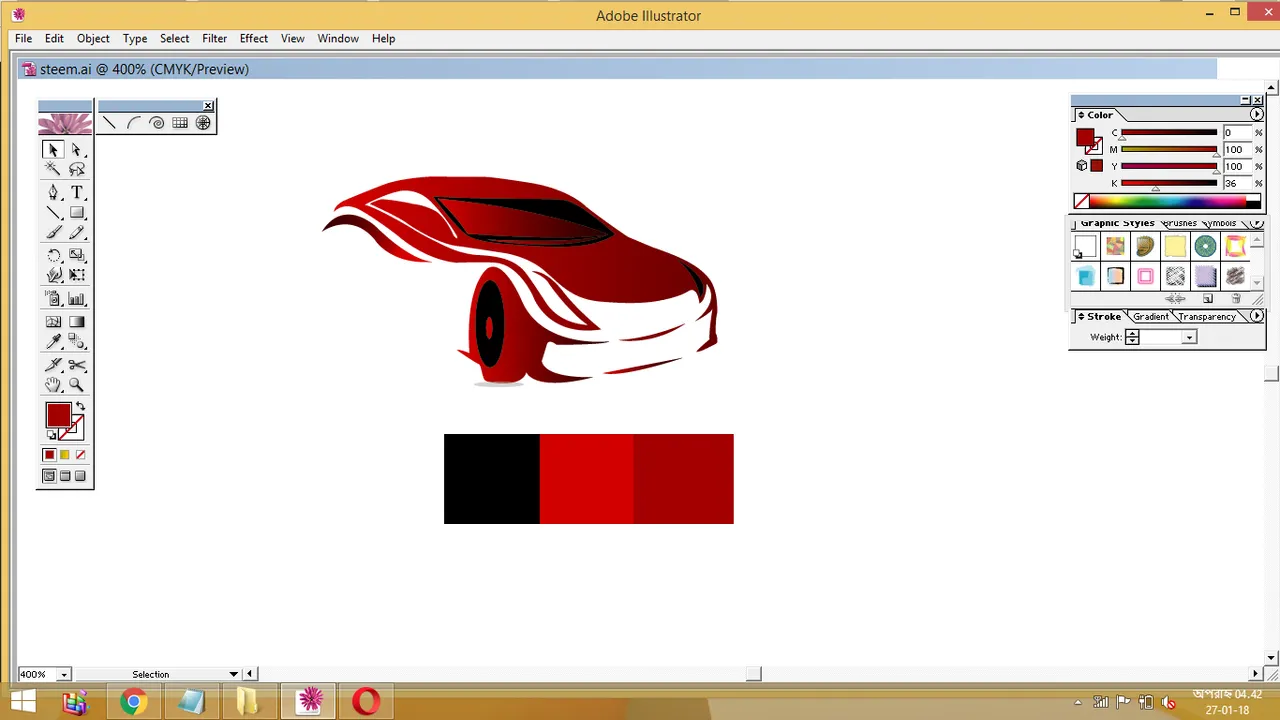The height and width of the screenshot is (720, 1280).
Task: Open Opera browser from taskbar
Action: click(x=366, y=702)
